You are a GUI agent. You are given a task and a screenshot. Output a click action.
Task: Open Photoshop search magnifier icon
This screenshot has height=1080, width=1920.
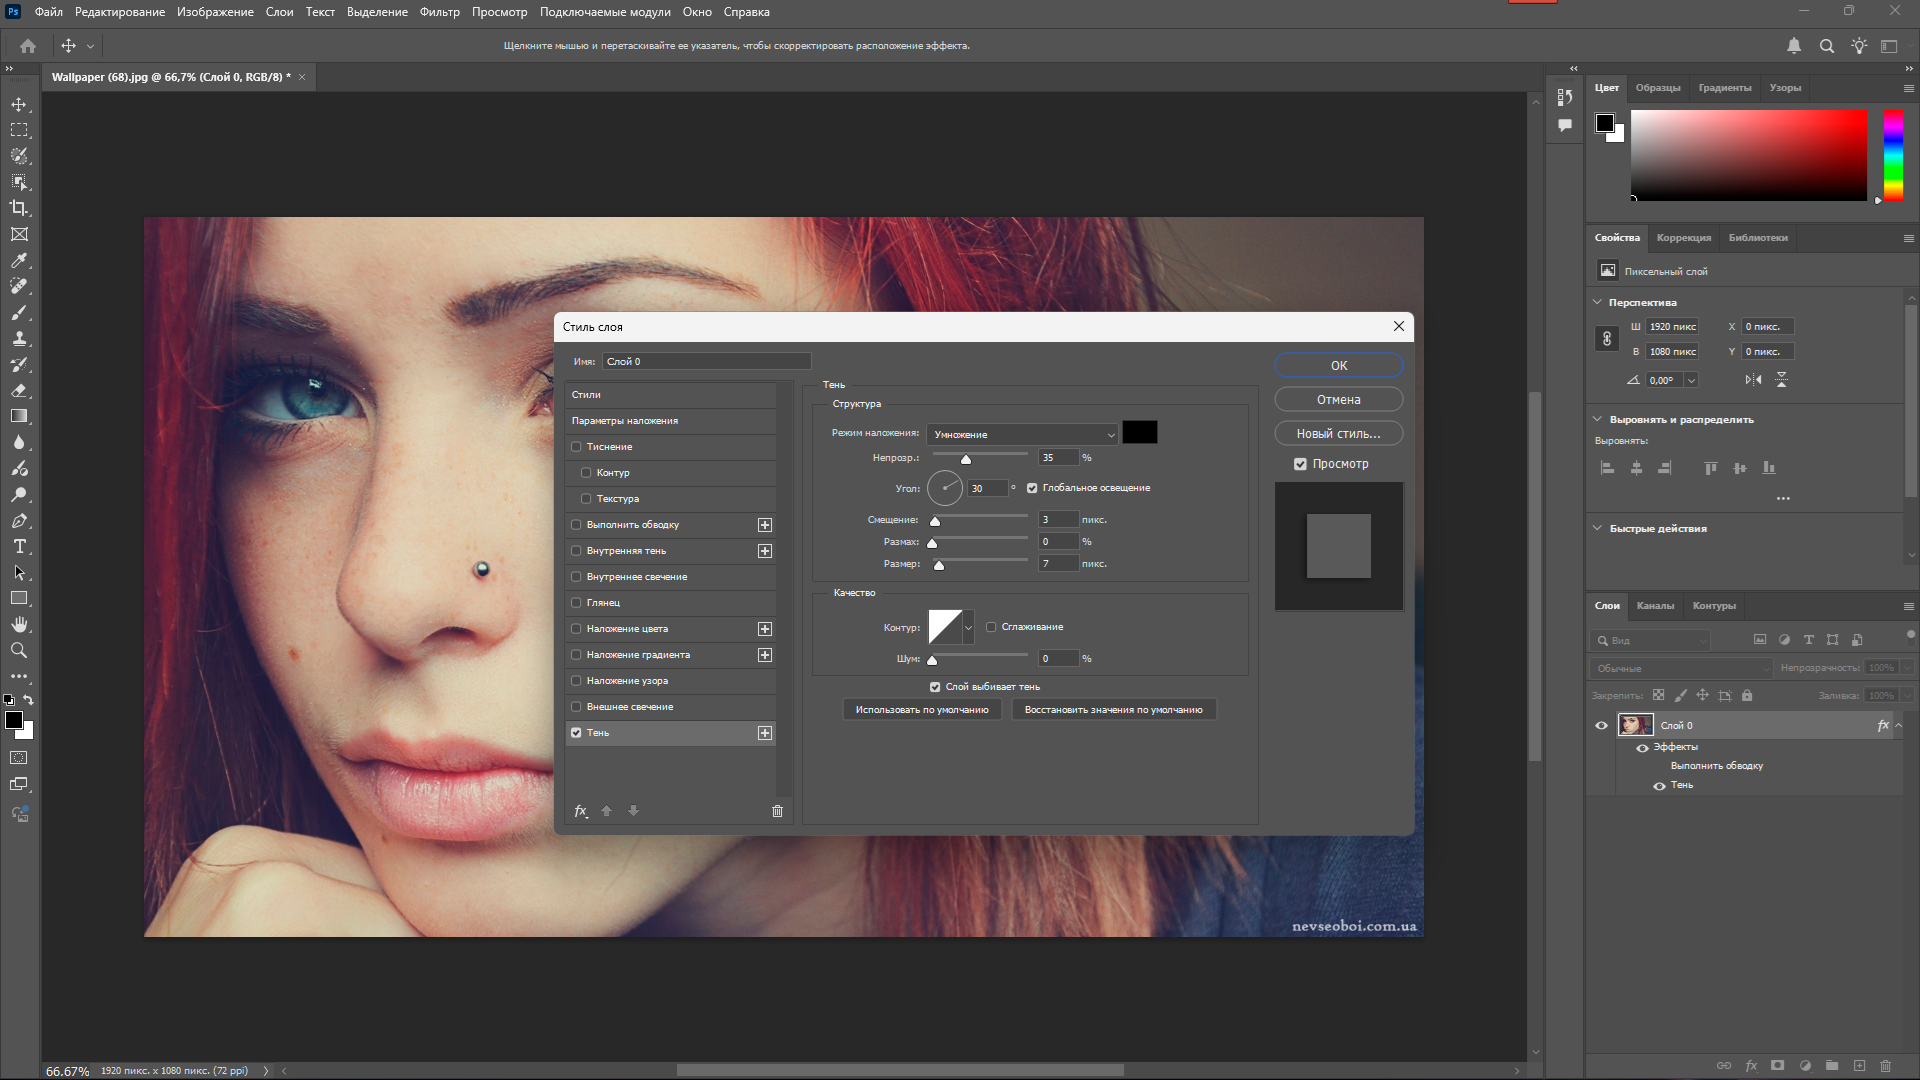1826,46
